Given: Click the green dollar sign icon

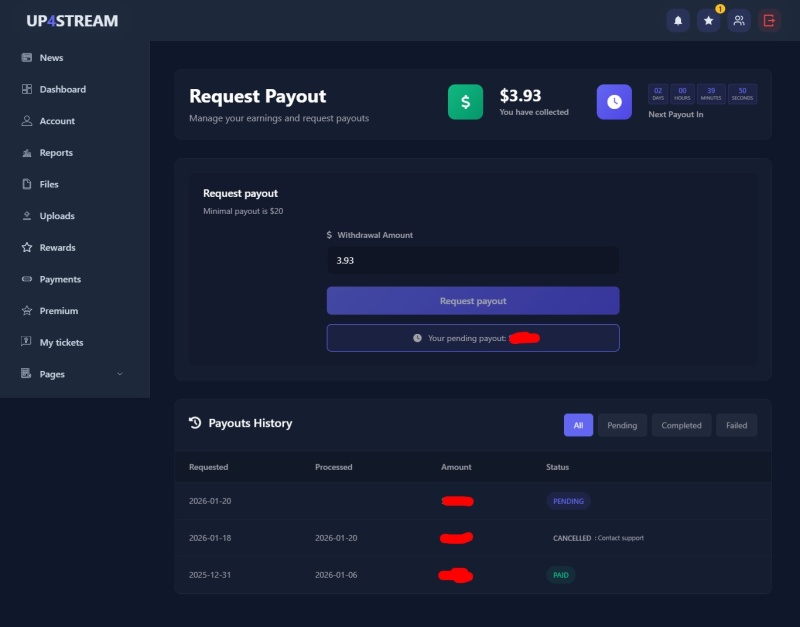Looking at the screenshot, I should click(x=465, y=102).
